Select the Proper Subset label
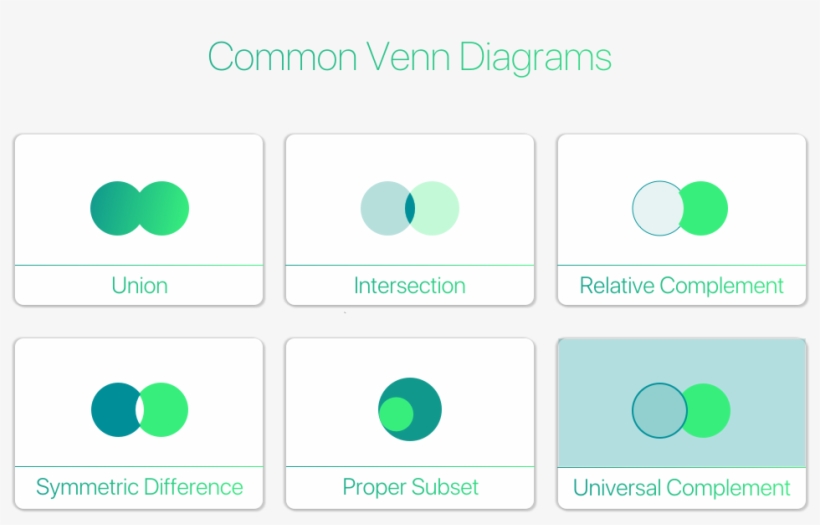 pos(410,488)
